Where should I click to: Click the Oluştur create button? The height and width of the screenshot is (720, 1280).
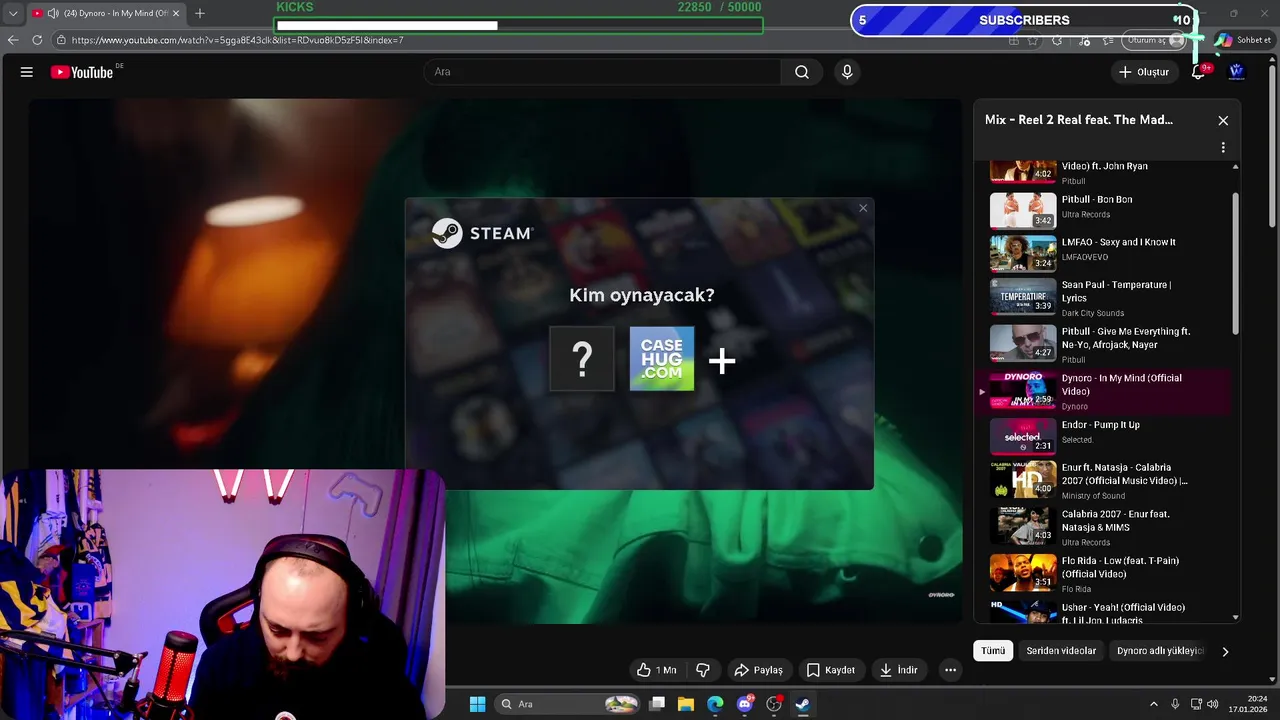(1143, 72)
